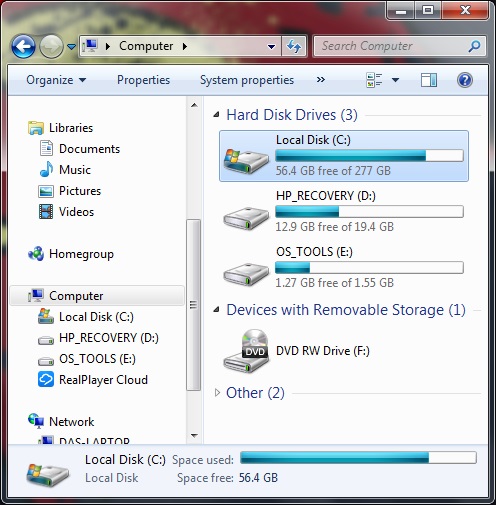Viewport: 497px width, 505px height.
Task: Select OS_TOOLS (E:) in navigation tree
Action: [97, 359]
